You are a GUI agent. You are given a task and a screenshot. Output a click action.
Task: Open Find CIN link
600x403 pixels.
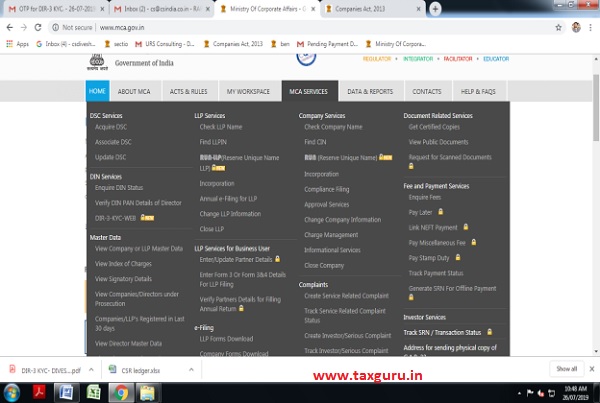click(315, 142)
